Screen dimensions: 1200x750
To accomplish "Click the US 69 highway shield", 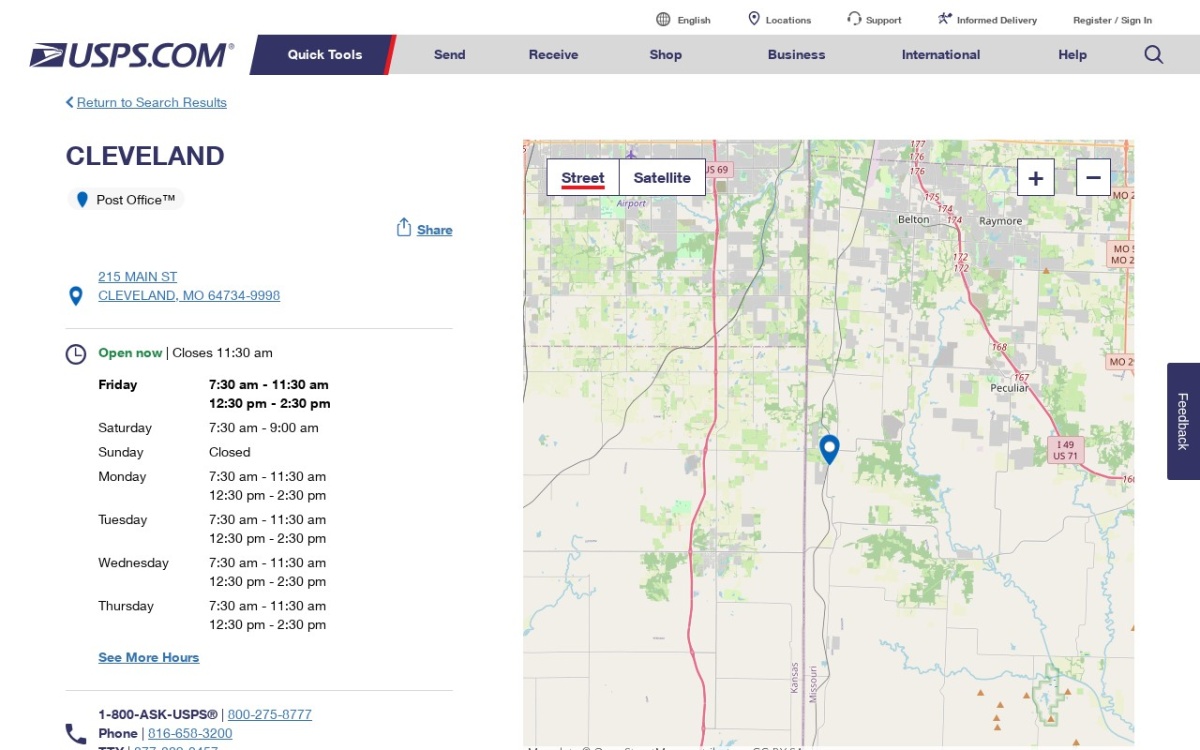I will coord(716,170).
